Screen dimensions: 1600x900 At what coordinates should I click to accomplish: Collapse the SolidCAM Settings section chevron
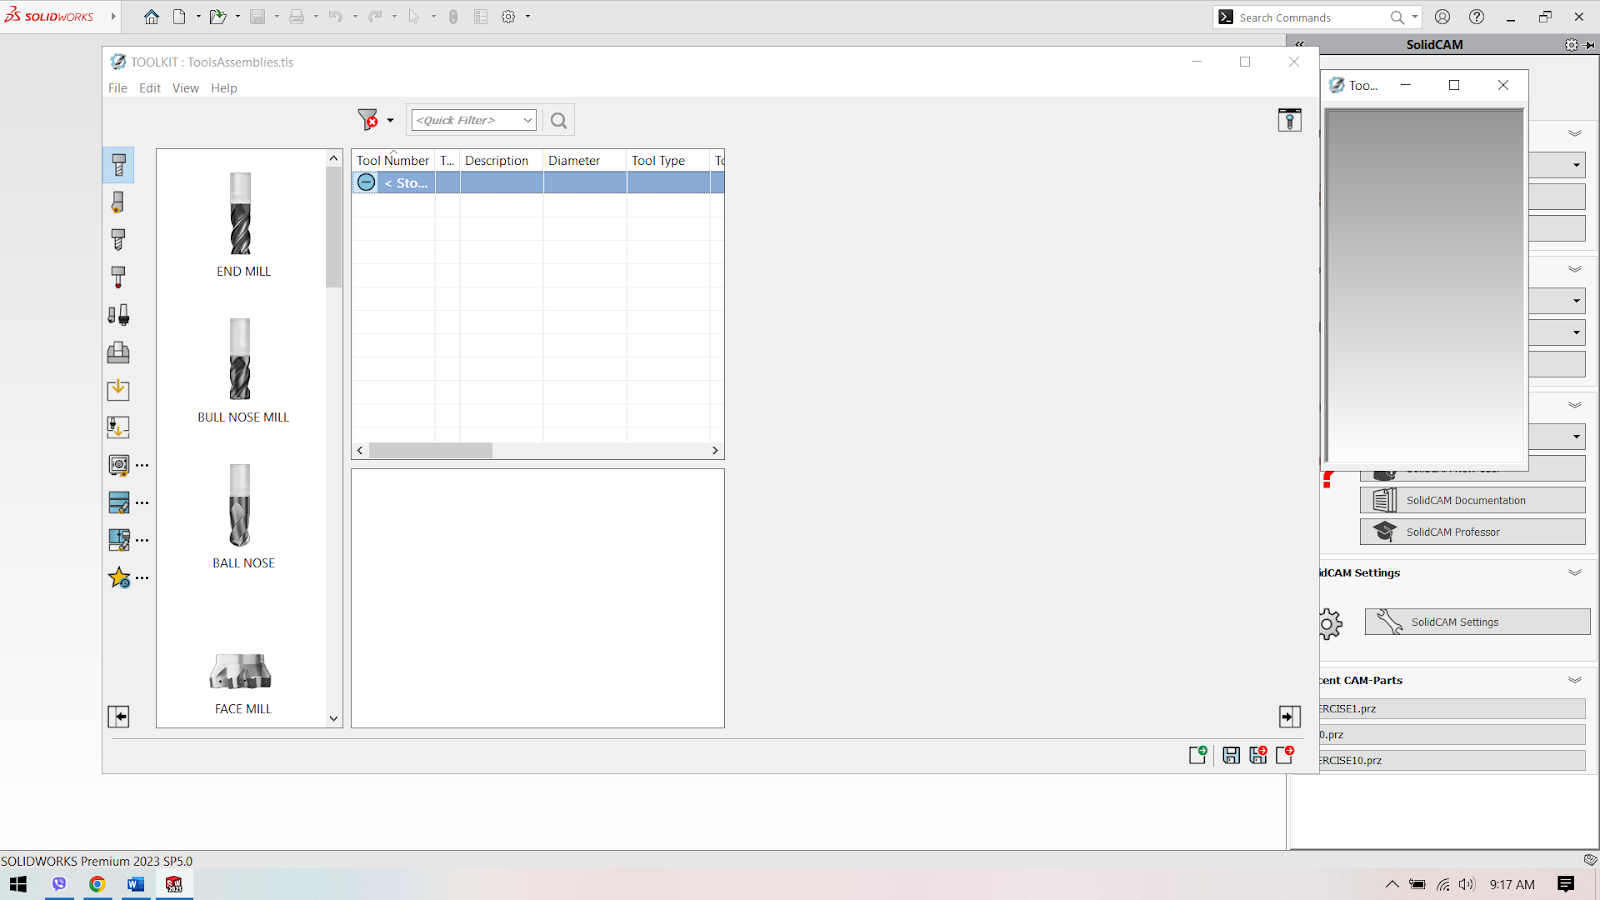pyautogui.click(x=1575, y=573)
